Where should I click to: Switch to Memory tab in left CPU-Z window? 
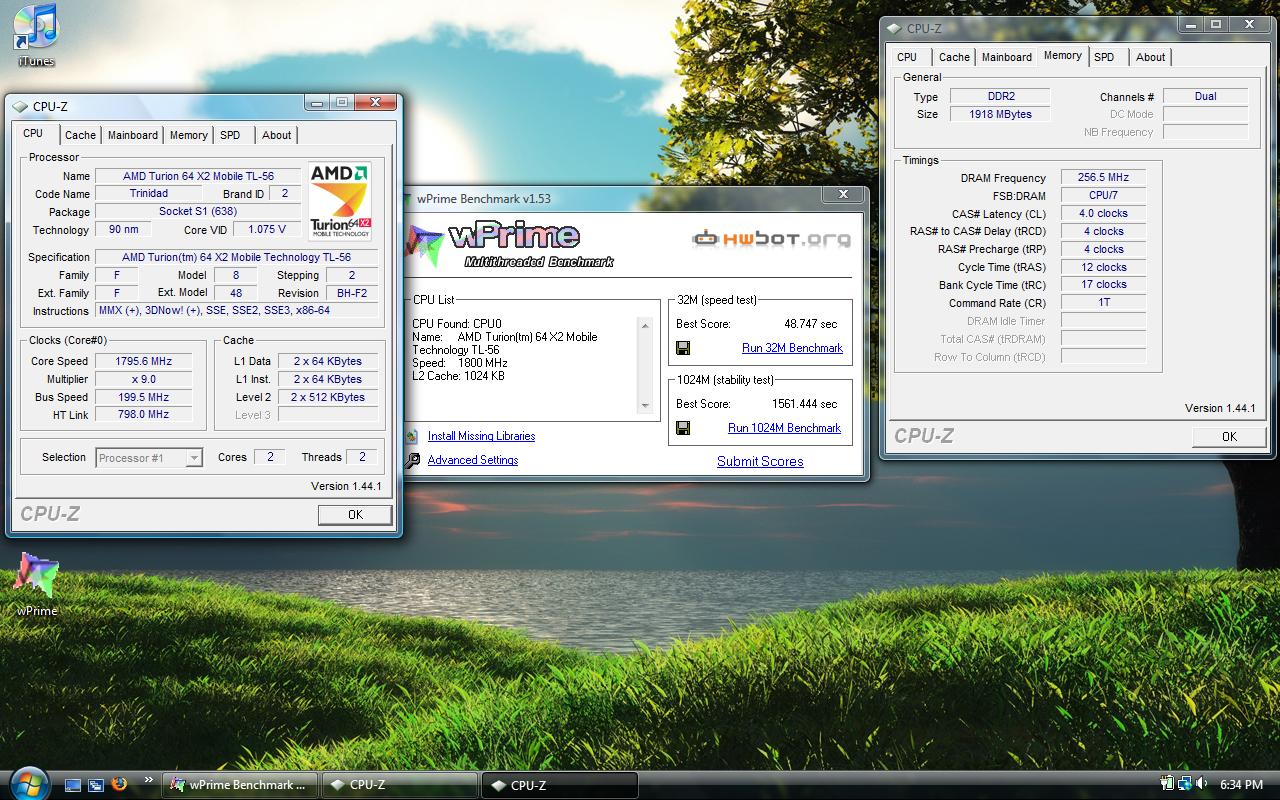pyautogui.click(x=188, y=136)
